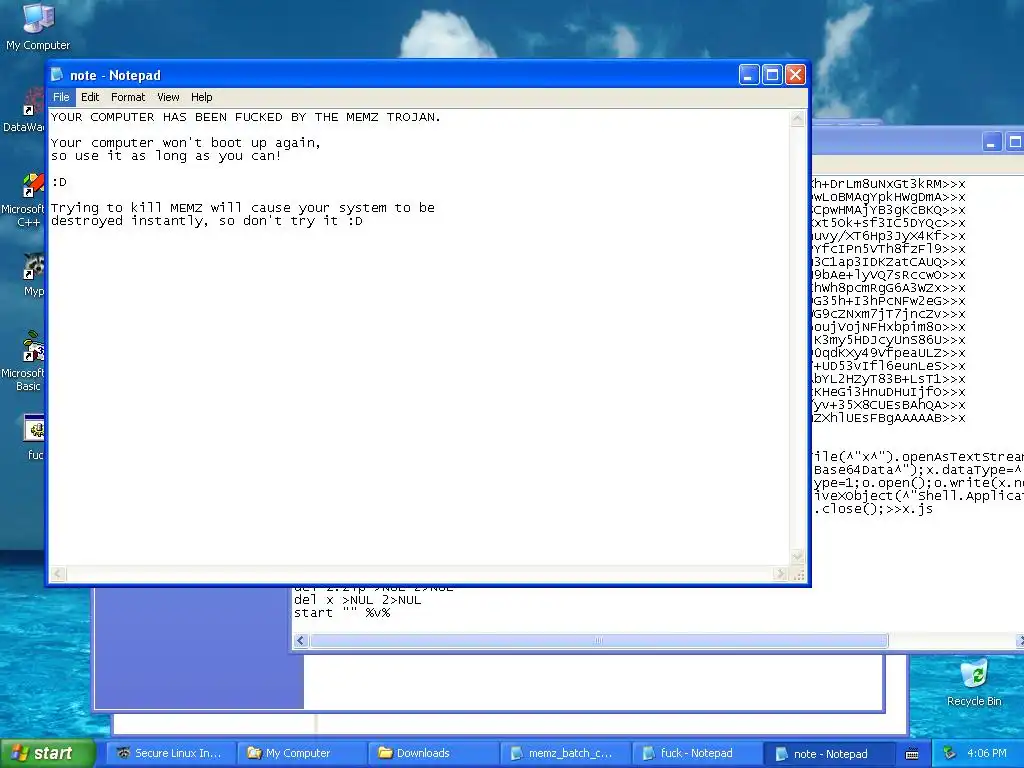
Task: Switch to memz_batch_c... taskbar item
Action: pyautogui.click(x=566, y=753)
